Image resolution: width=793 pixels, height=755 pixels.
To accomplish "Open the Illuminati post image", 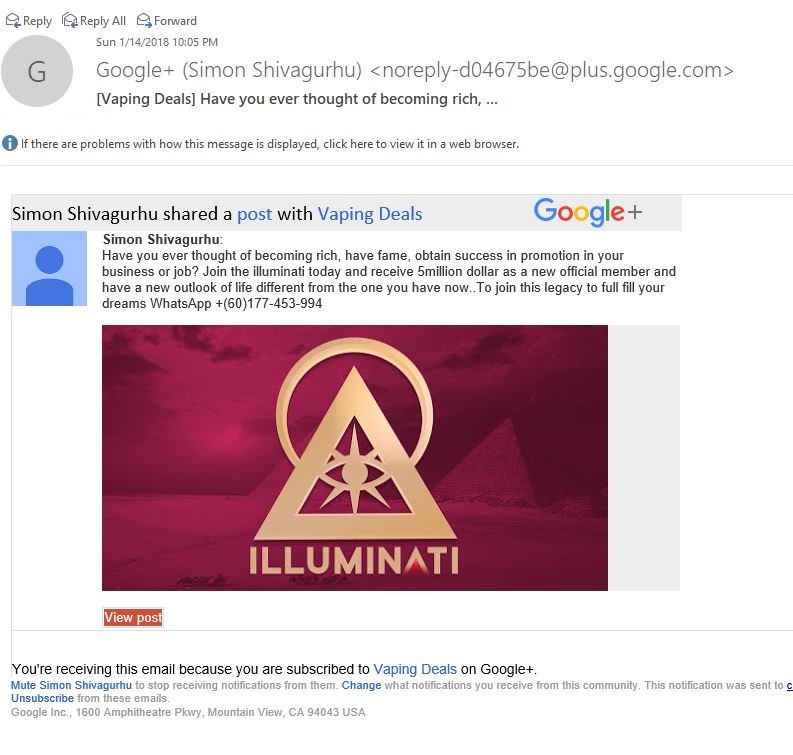I will point(355,458).
